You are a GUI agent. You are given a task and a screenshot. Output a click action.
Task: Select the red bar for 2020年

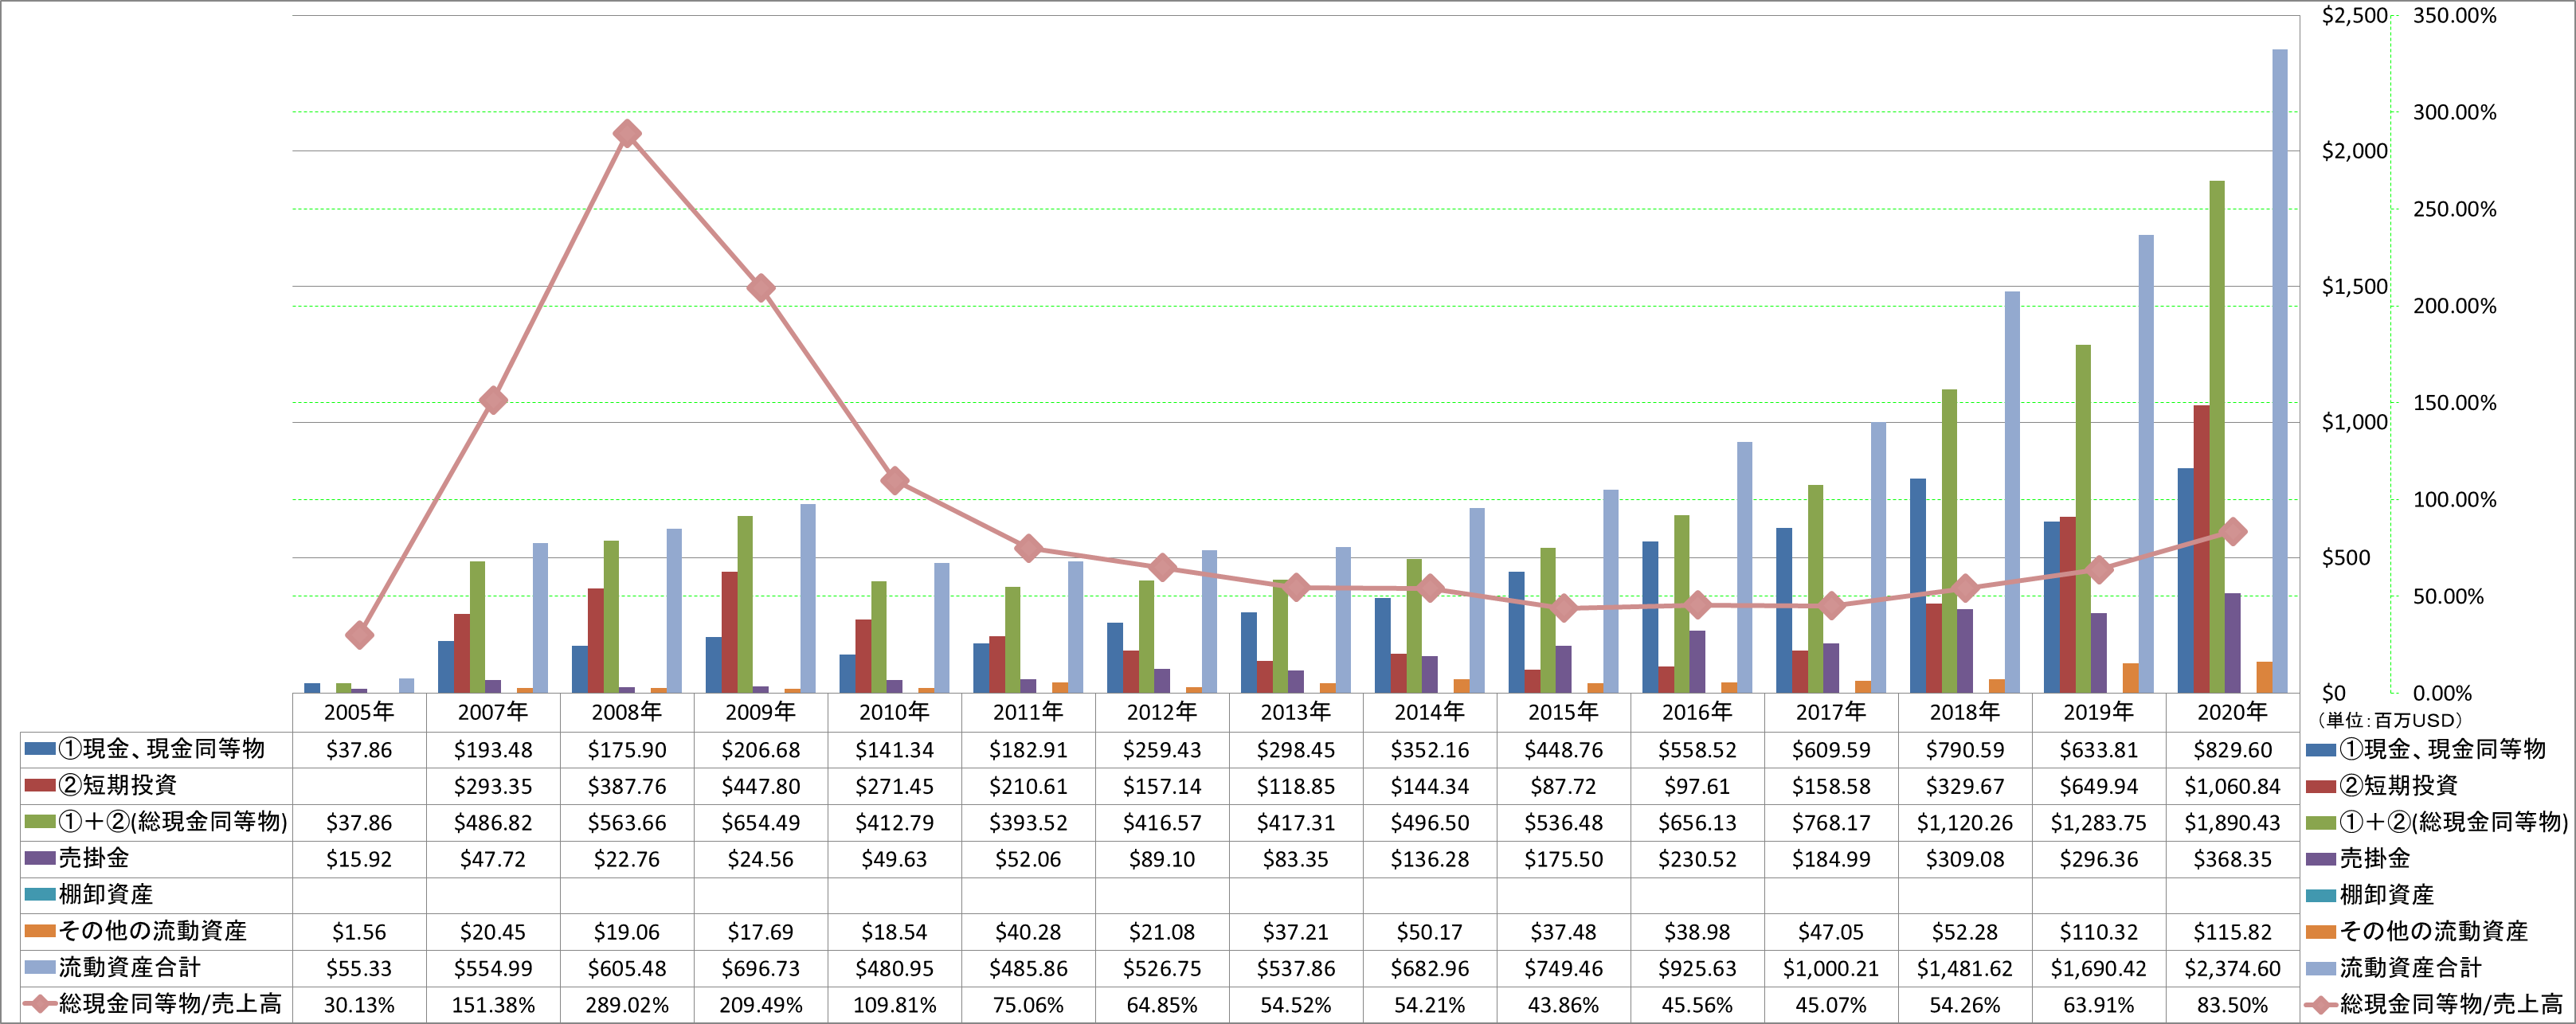coord(2201,549)
